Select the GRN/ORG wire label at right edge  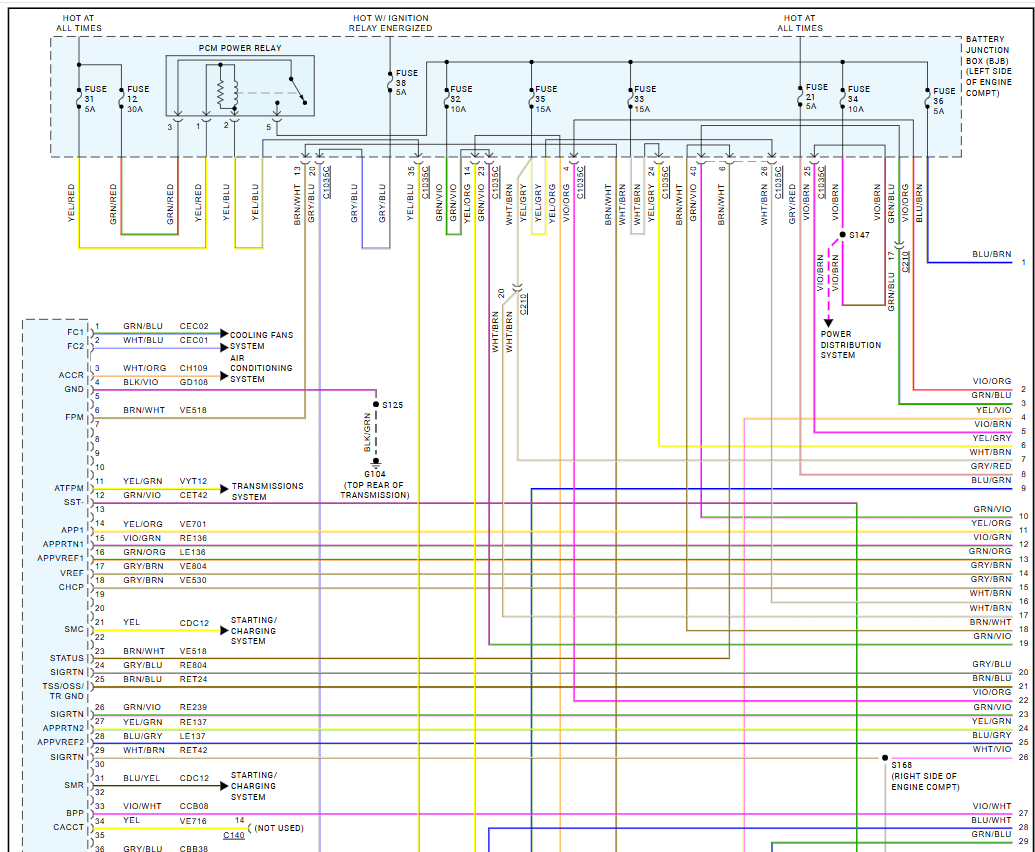[x=990, y=551]
